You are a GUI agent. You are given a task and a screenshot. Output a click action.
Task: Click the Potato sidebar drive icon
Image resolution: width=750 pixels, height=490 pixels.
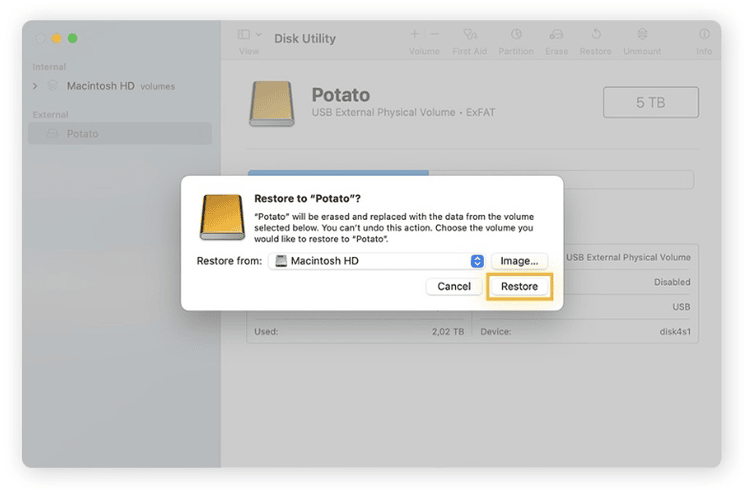pyautogui.click(x=53, y=134)
